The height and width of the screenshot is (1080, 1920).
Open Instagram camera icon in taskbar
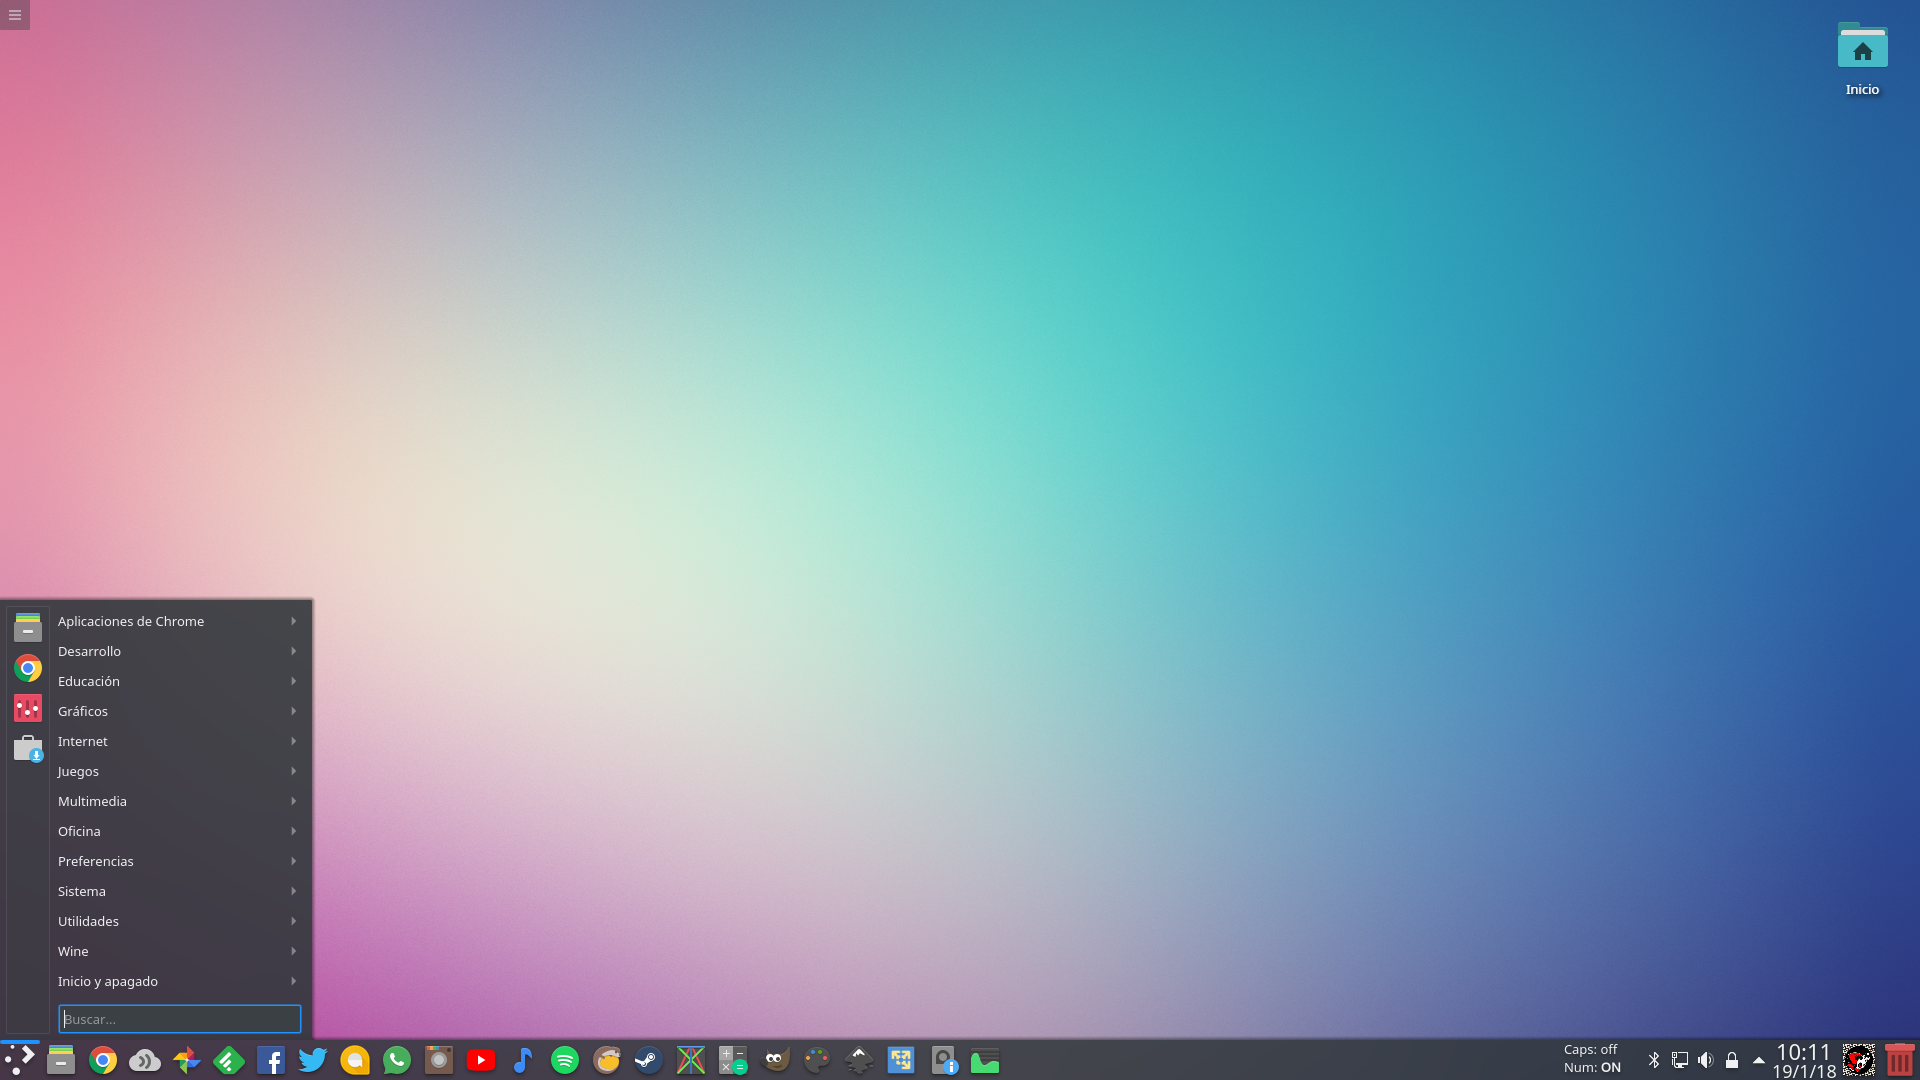click(439, 1060)
